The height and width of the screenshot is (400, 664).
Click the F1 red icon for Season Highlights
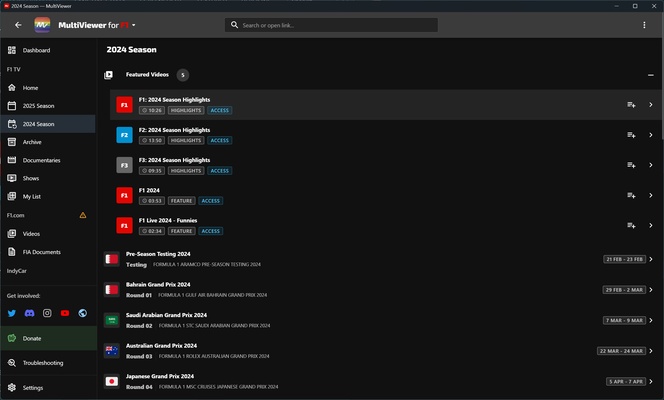(x=124, y=105)
